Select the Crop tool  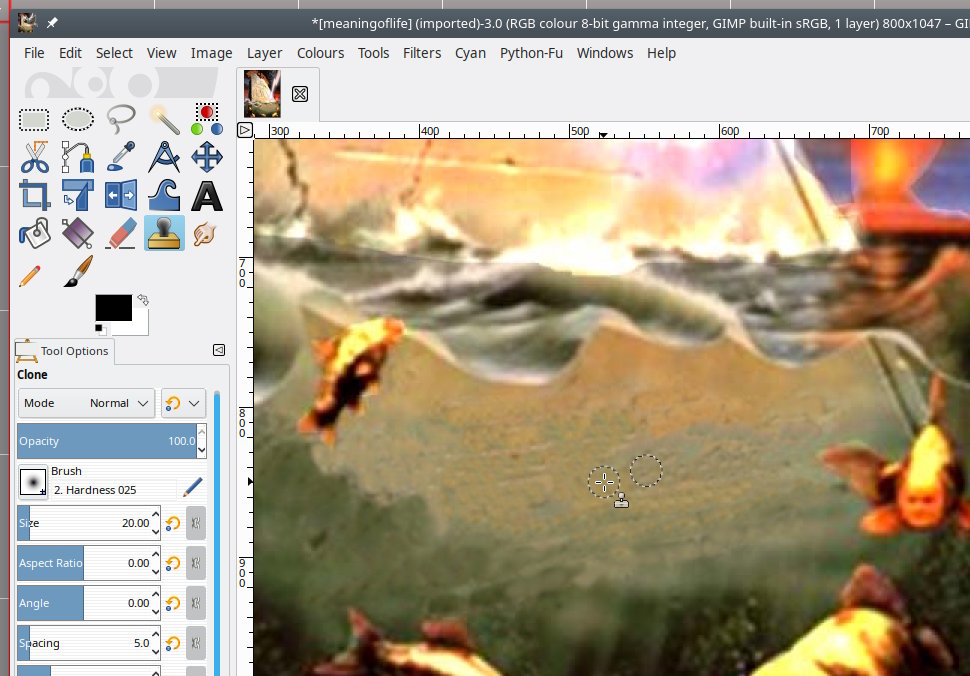pos(35,195)
